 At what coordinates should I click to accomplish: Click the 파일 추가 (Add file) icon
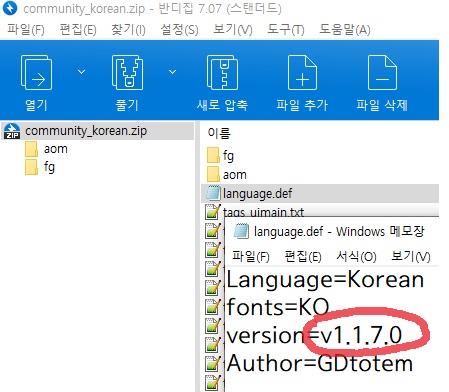[x=302, y=73]
